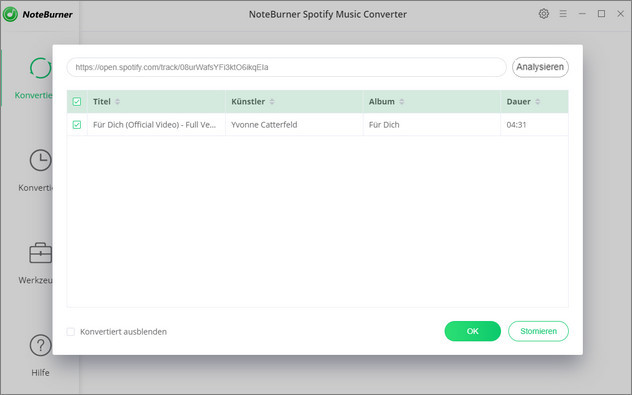Sort by Album column arrows

pyautogui.click(x=401, y=102)
